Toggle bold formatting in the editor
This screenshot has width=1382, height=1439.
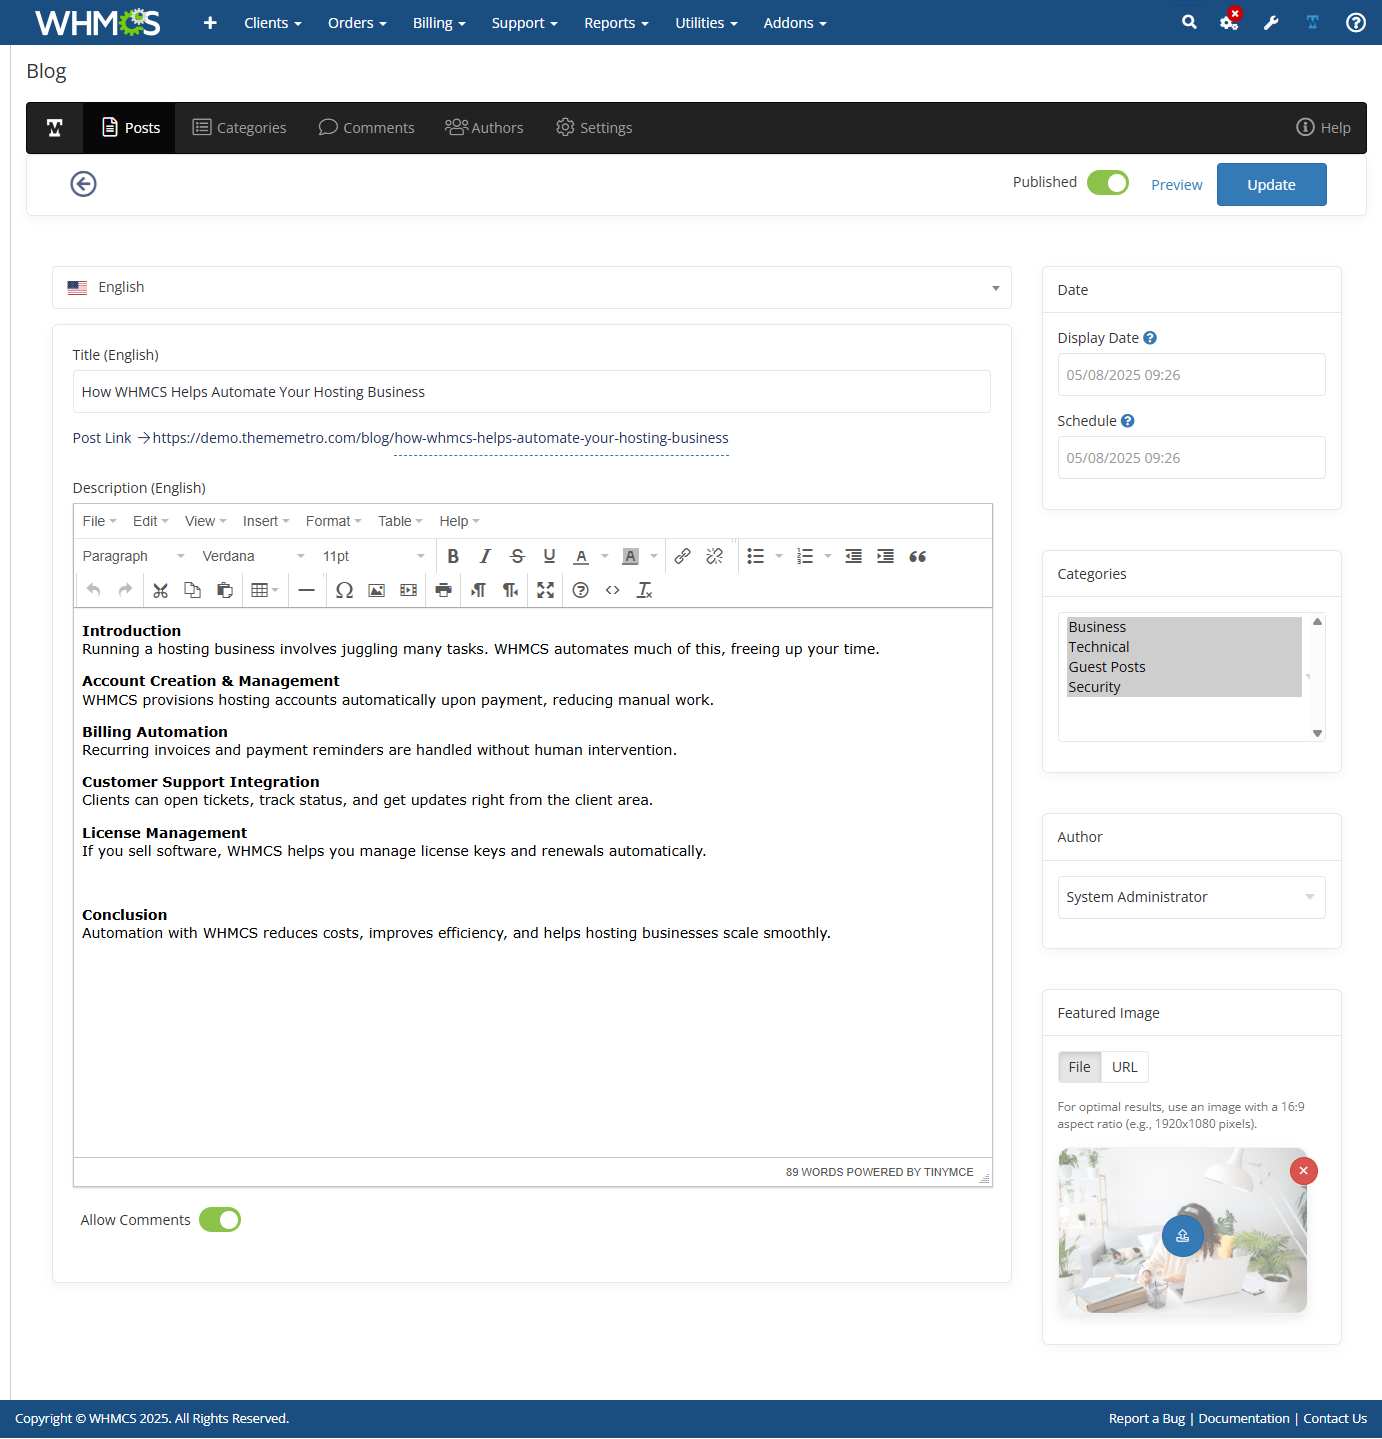(453, 556)
